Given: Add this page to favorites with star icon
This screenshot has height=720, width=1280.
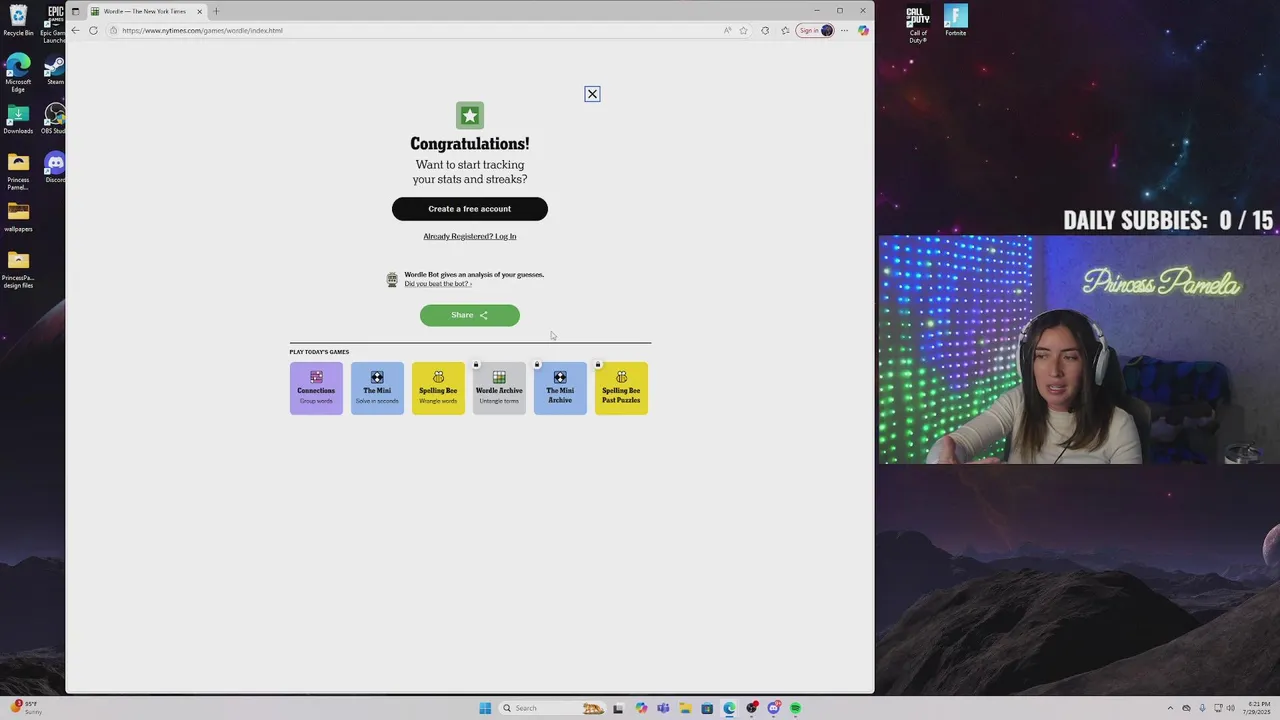Looking at the screenshot, I should [743, 30].
